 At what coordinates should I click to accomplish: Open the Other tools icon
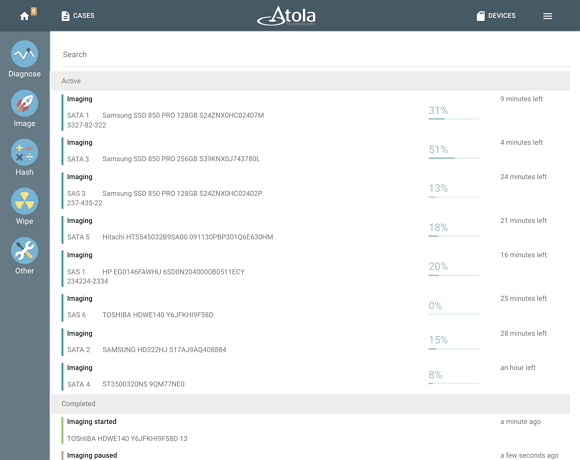point(24,250)
